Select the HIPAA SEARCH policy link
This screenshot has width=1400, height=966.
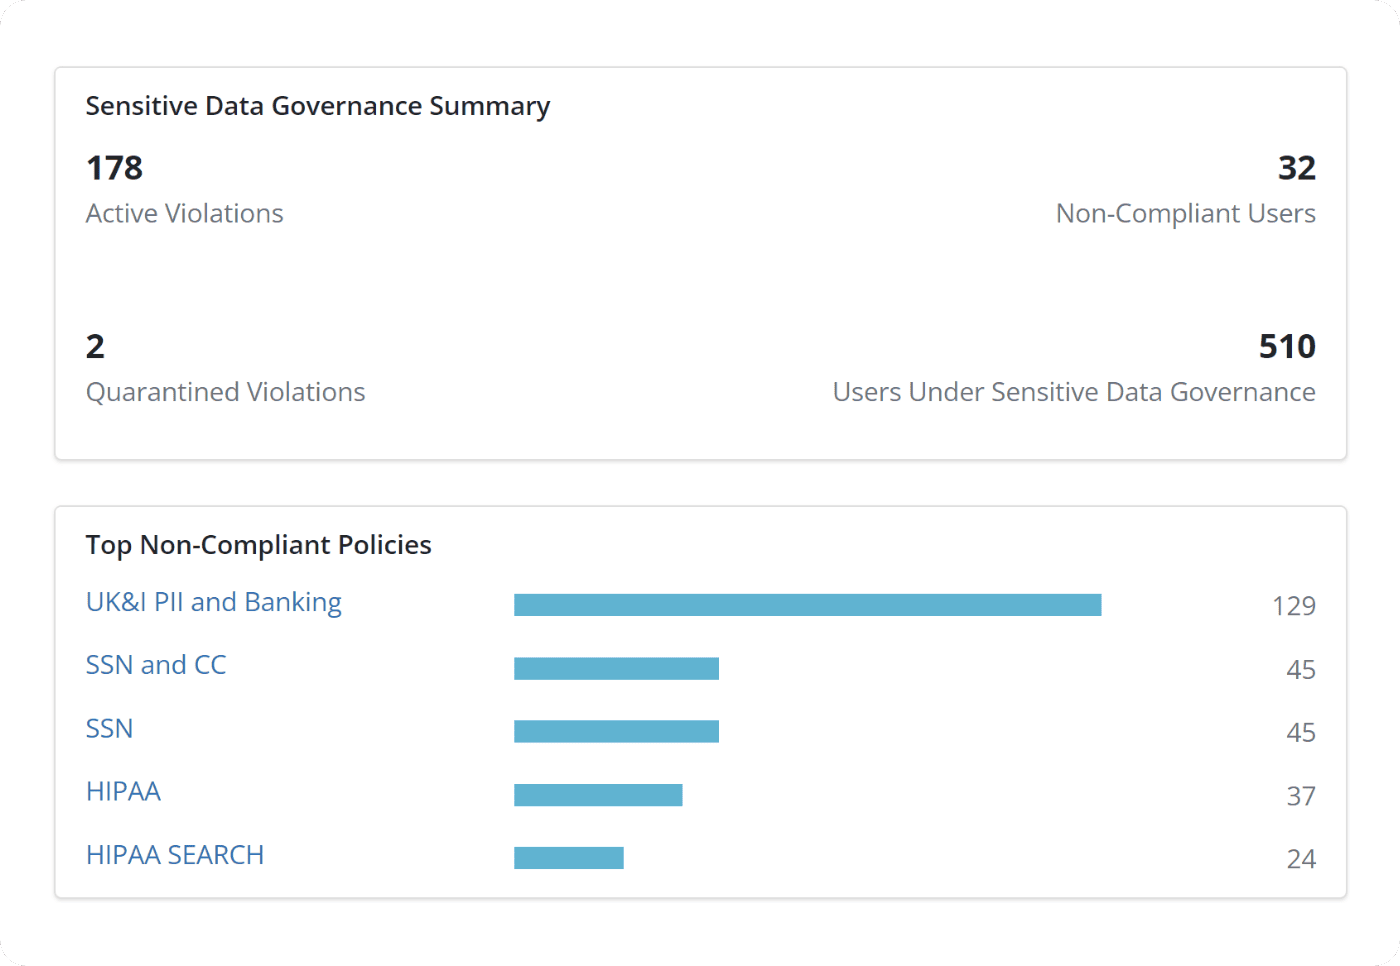pyautogui.click(x=175, y=855)
